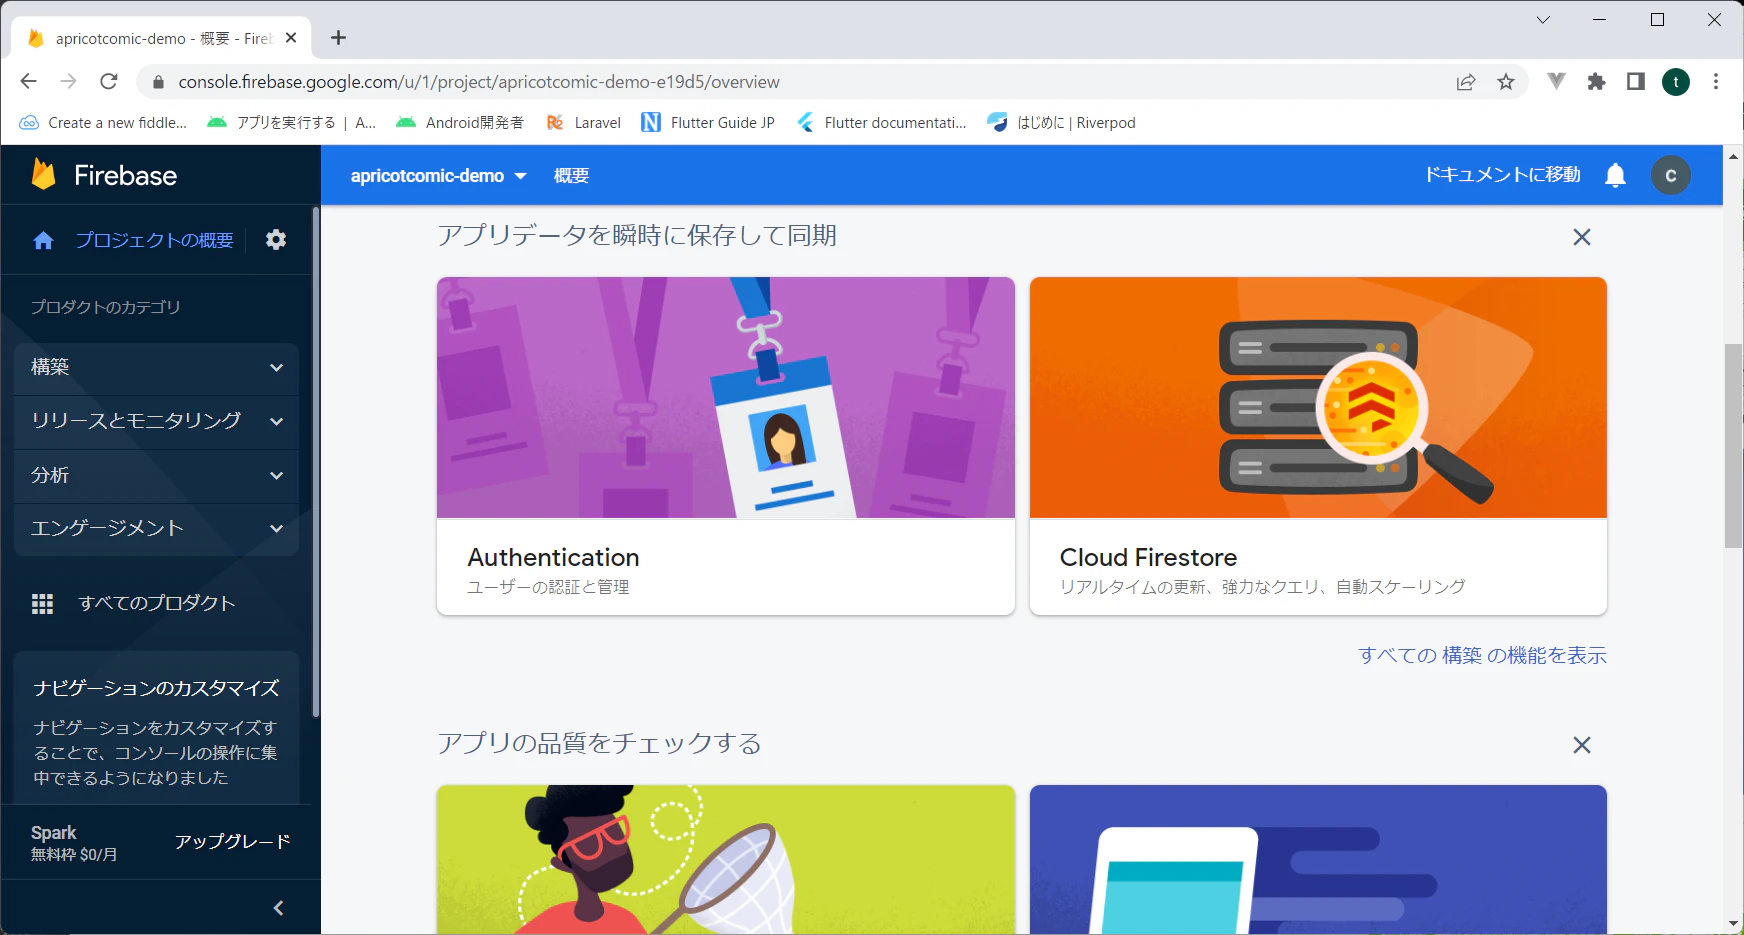Open the apricotcomic-demo project dropdown
1744x935 pixels.
click(x=438, y=176)
